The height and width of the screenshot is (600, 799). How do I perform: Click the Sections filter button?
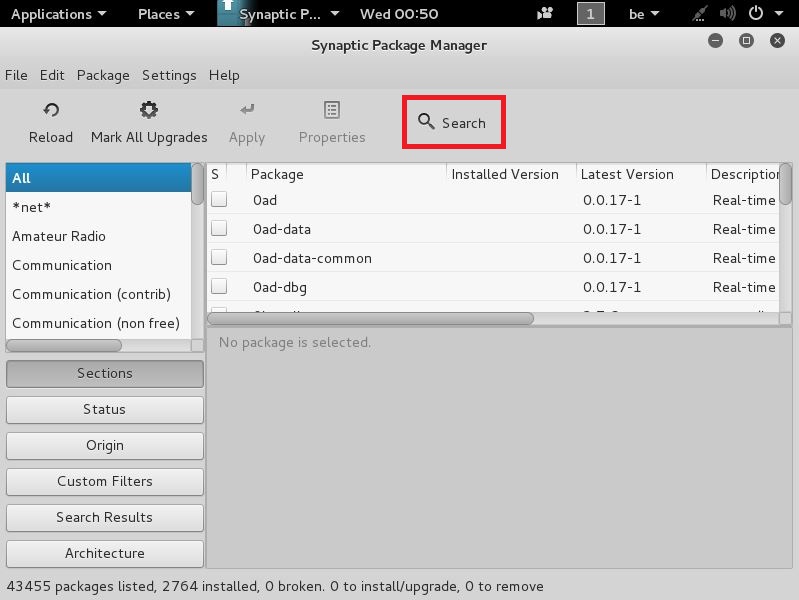(105, 374)
